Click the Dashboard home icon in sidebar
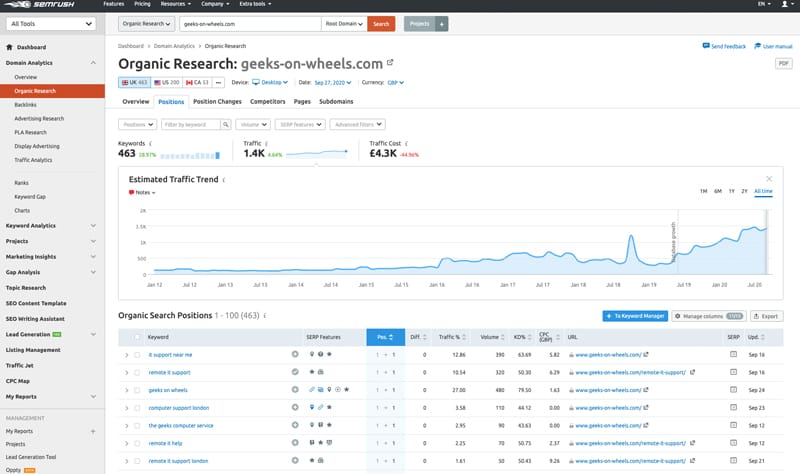This screenshot has width=800, height=474. [10, 47]
